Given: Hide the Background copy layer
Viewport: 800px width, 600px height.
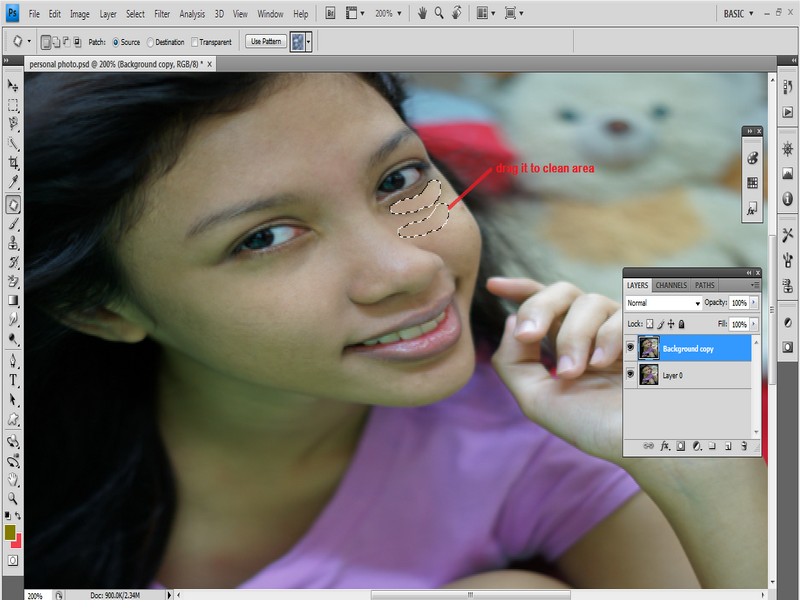Looking at the screenshot, I should (x=630, y=348).
